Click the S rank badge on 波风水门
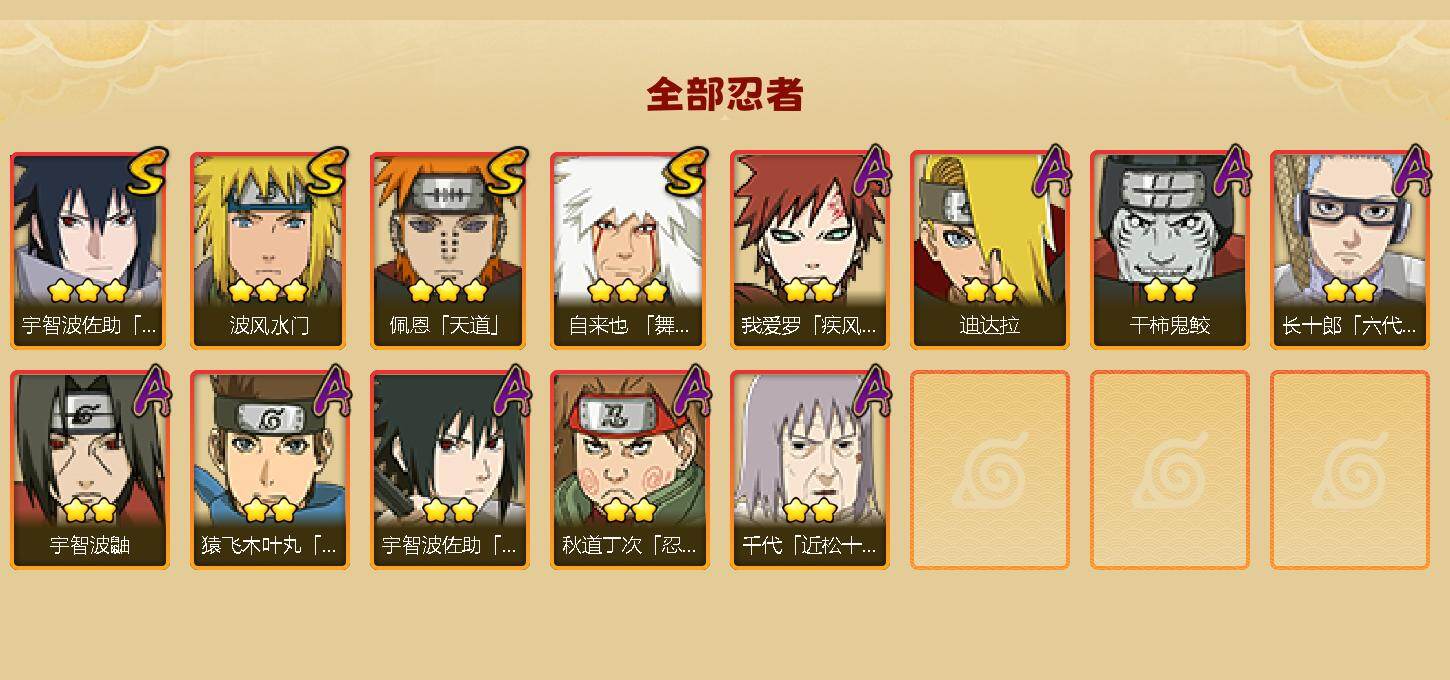 (327, 172)
